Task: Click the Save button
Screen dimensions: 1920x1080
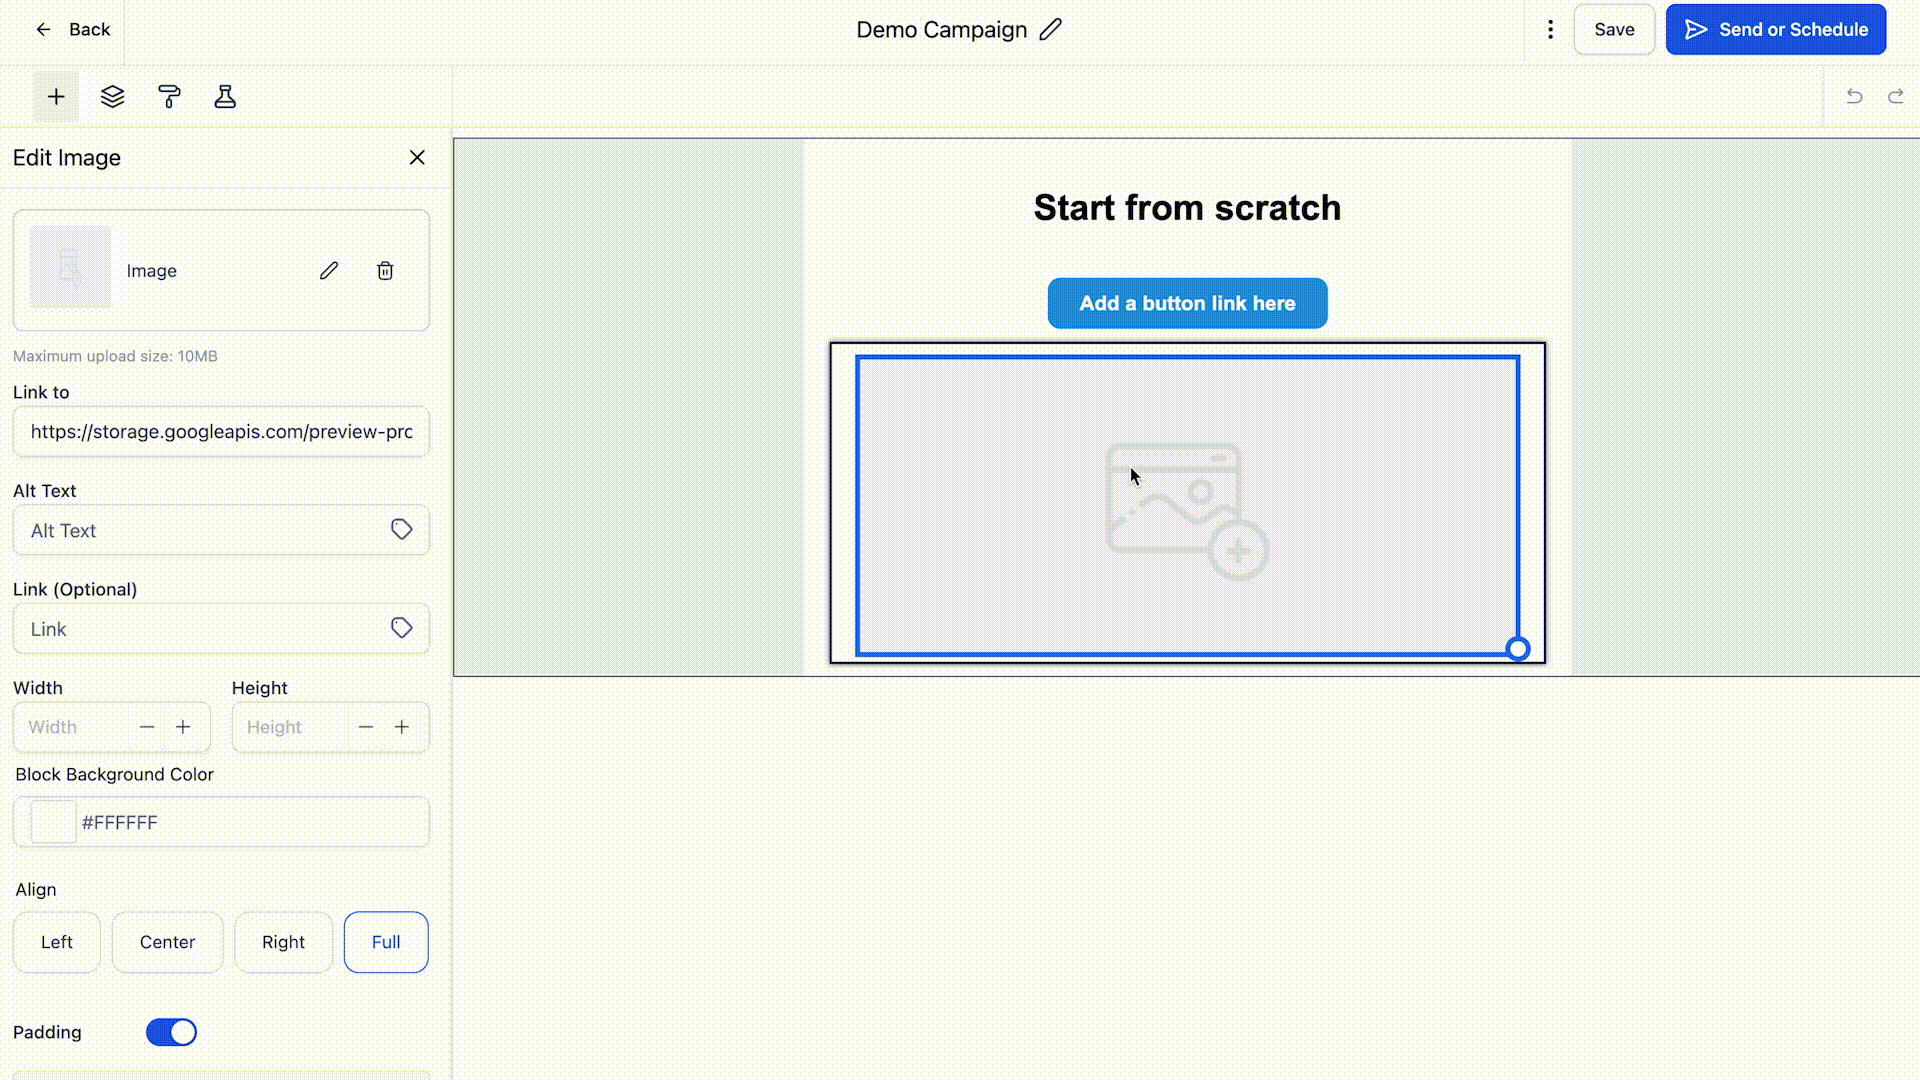Action: (1614, 30)
